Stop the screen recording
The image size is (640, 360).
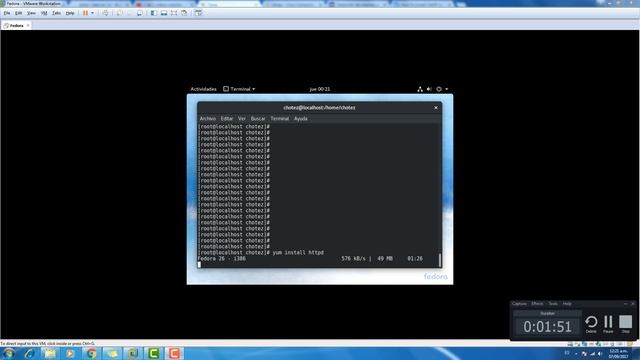coord(625,324)
